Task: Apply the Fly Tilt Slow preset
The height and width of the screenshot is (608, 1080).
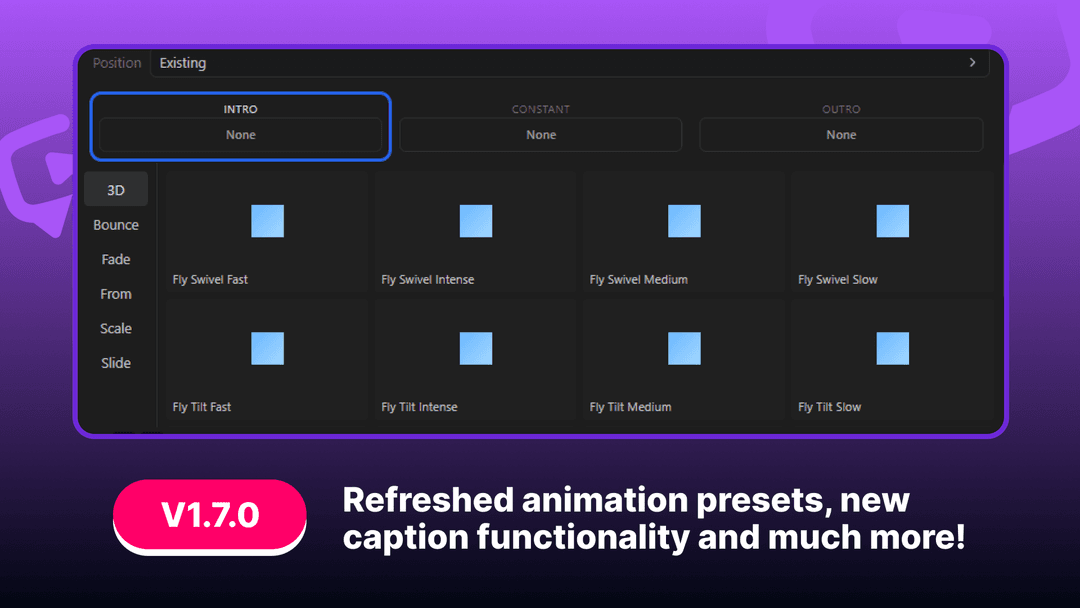Action: 891,358
